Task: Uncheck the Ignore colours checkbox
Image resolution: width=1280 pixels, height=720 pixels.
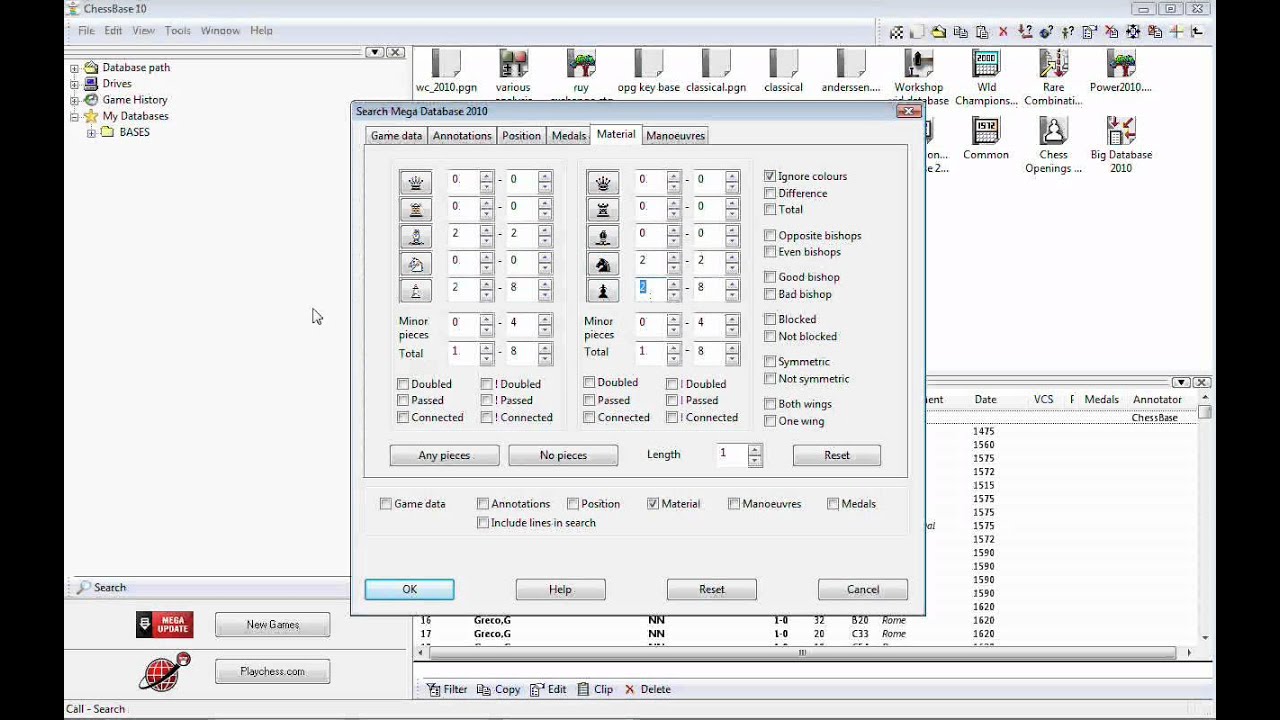Action: coord(770,176)
